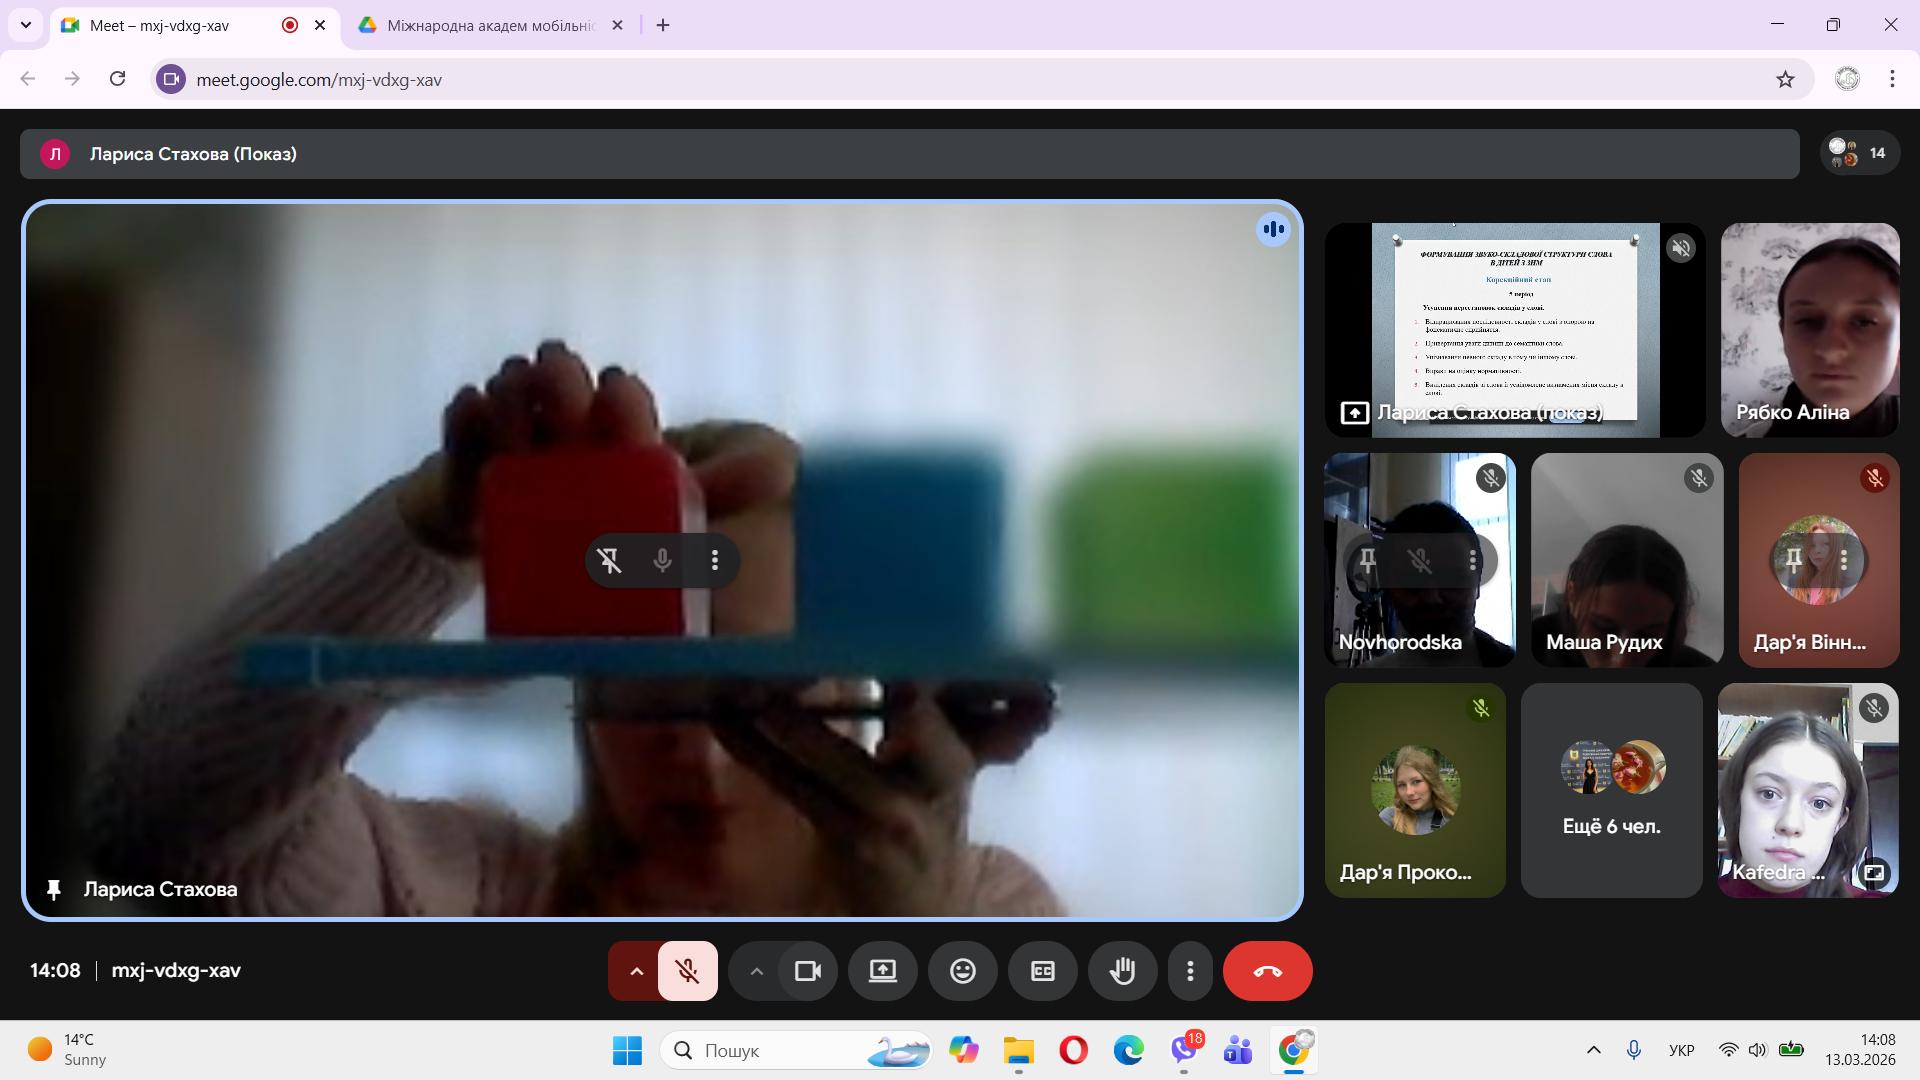Pin Novhorodska's video tile
1920x1080 pixels.
click(1367, 560)
